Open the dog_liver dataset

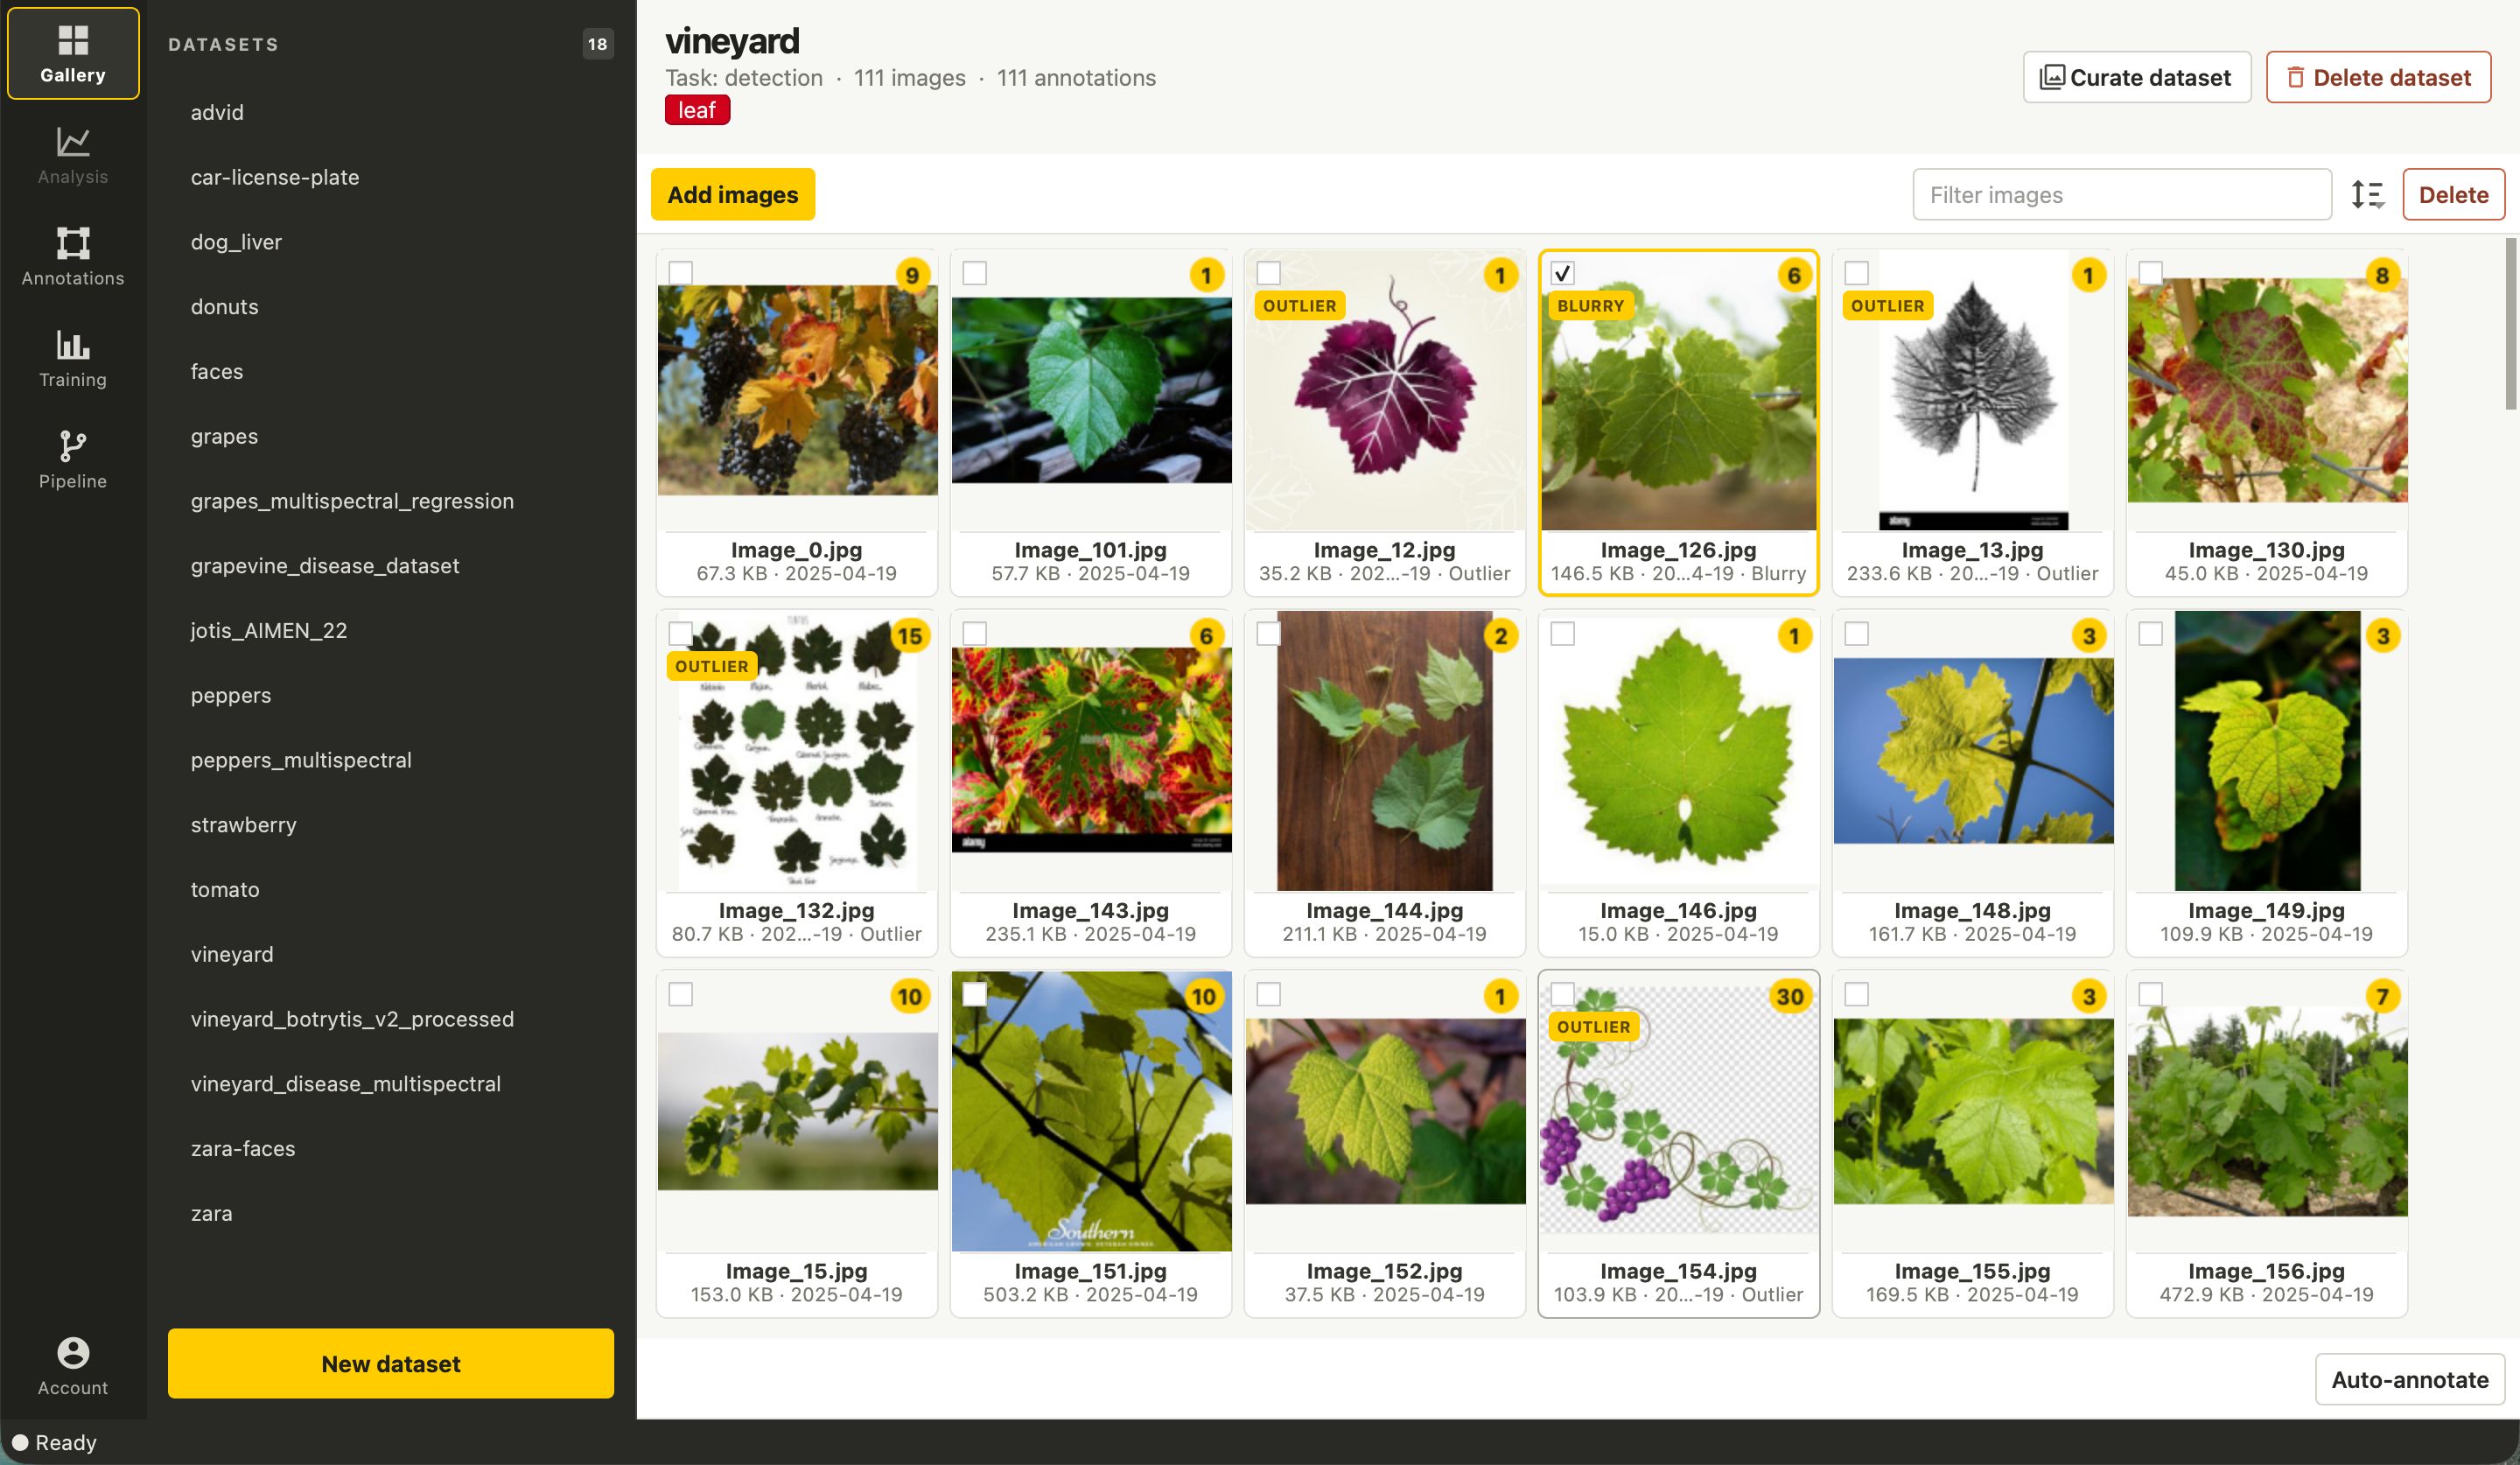391,242
